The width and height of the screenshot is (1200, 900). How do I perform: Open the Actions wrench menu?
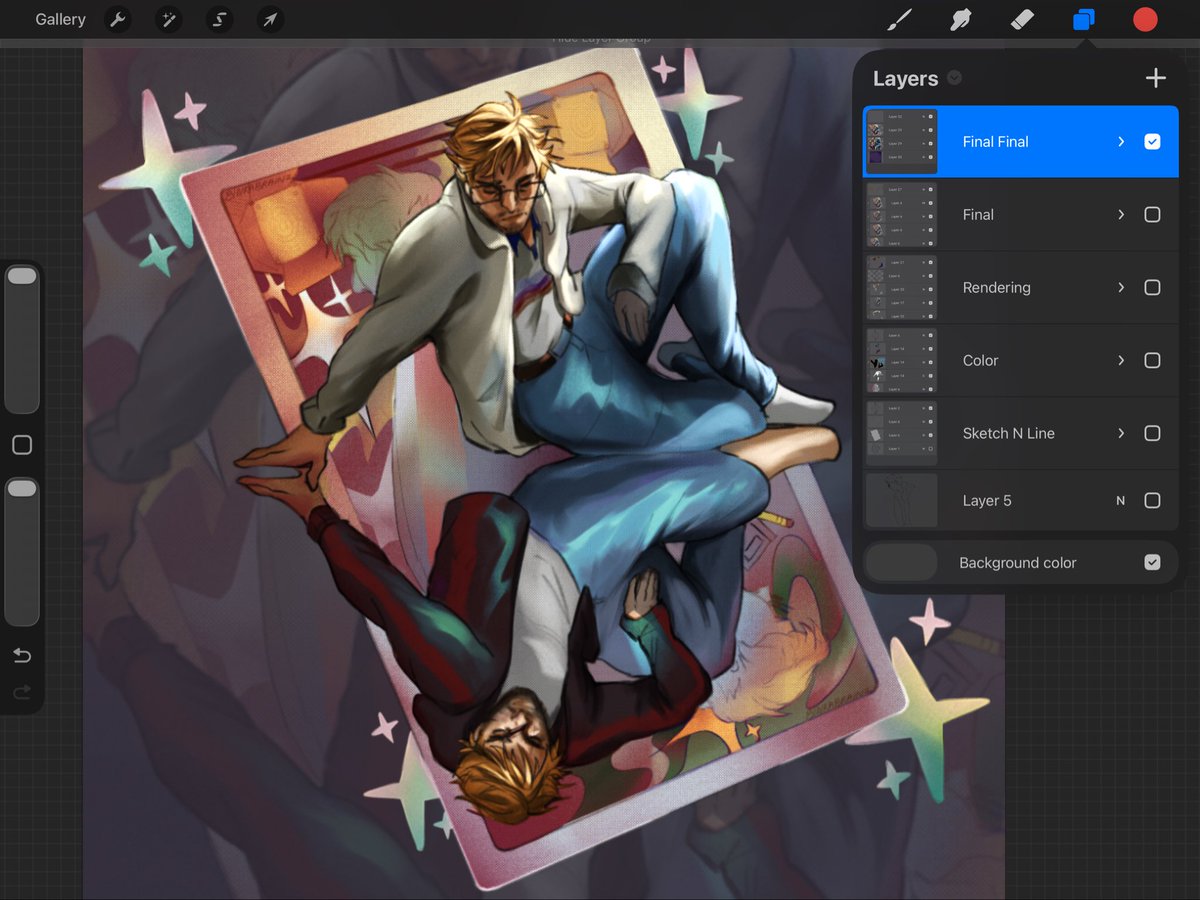[118, 19]
